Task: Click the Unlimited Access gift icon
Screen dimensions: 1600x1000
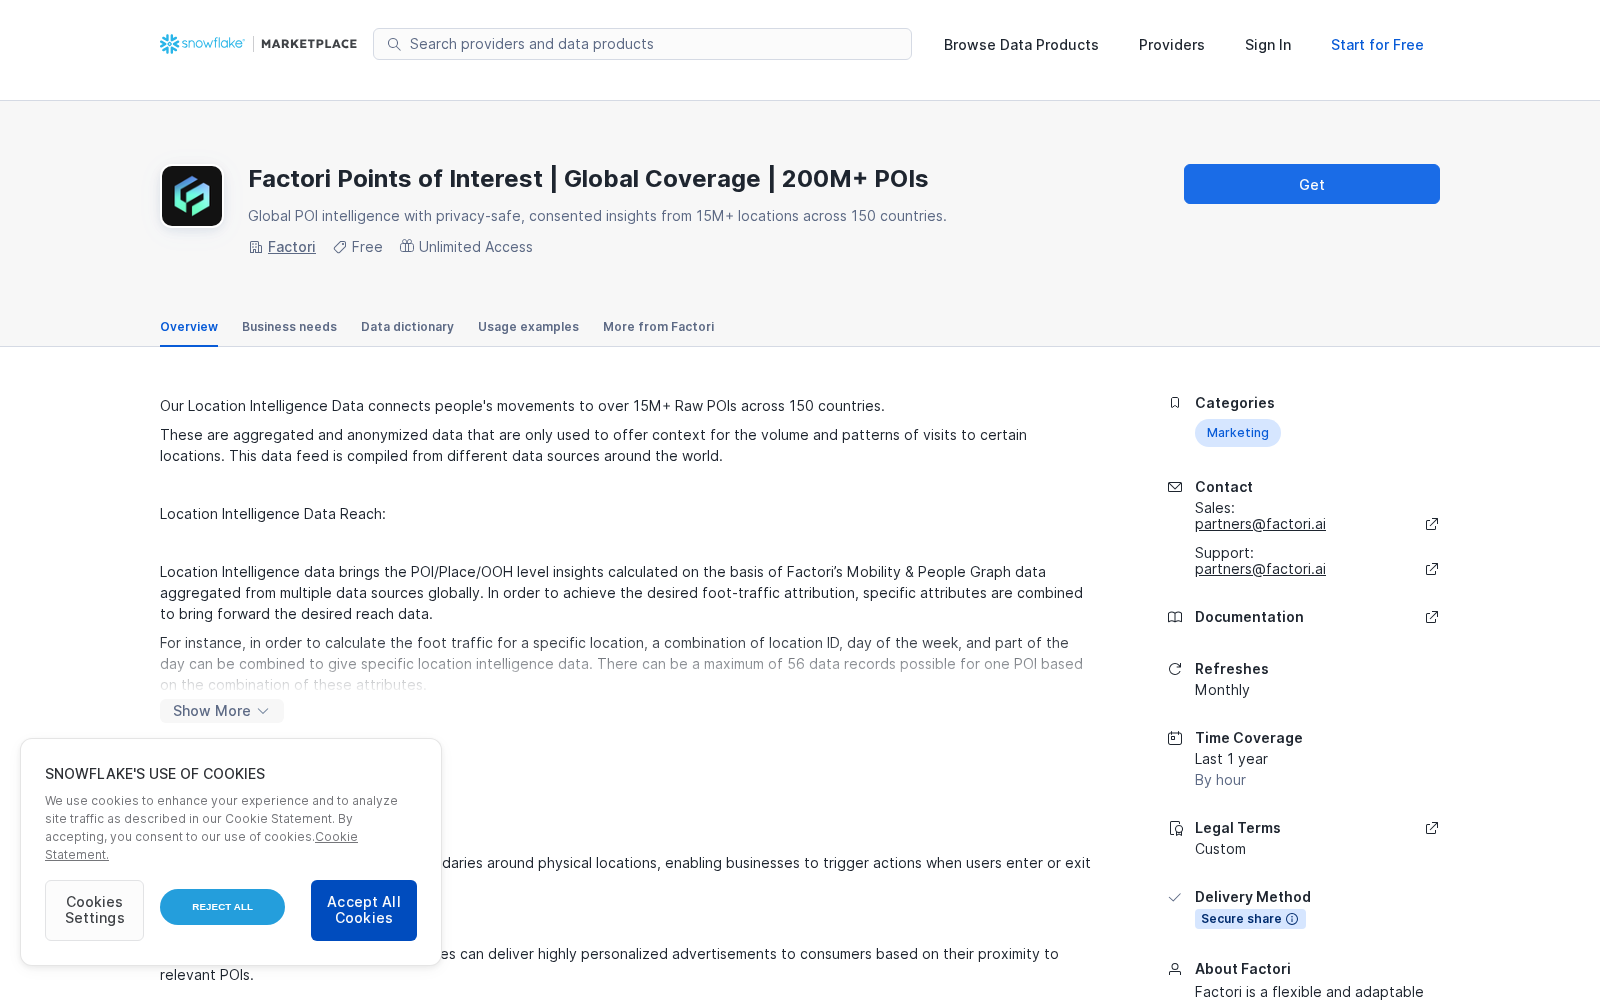Action: (x=407, y=246)
